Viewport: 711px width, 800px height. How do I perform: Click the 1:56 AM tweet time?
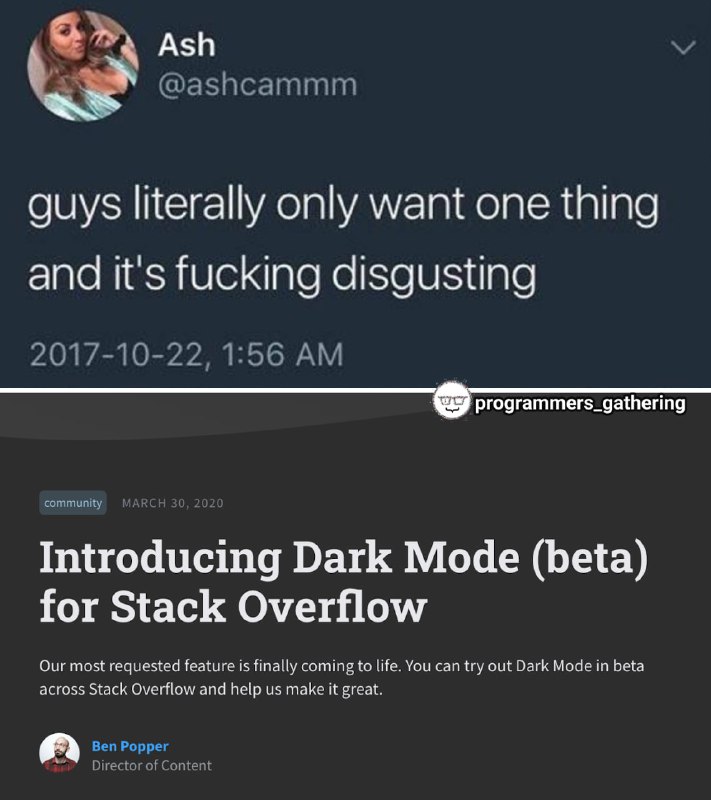283,355
